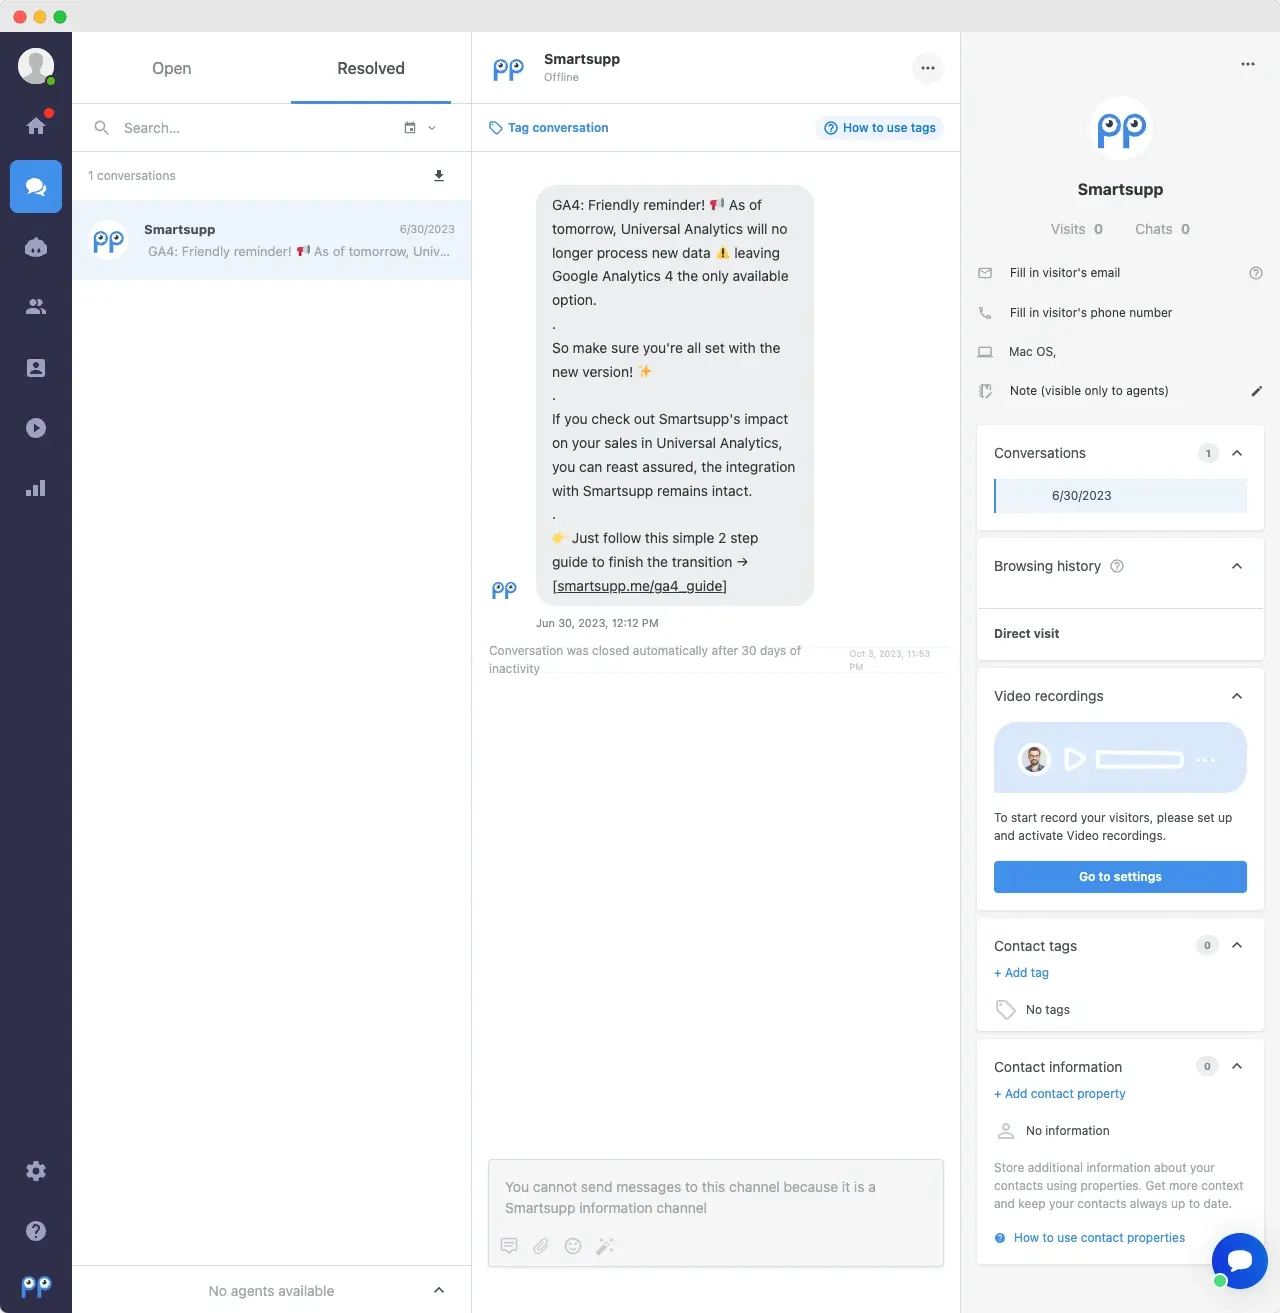
Task: Collapse the Video recordings section
Action: coord(1237,696)
